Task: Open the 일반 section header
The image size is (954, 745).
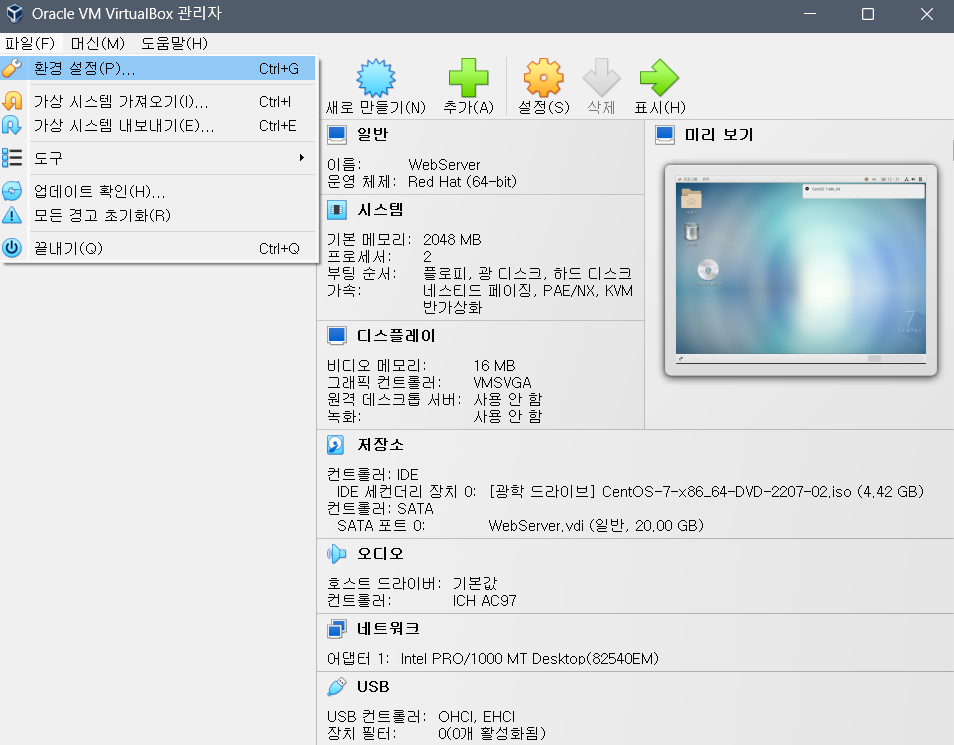Action: 372,134
